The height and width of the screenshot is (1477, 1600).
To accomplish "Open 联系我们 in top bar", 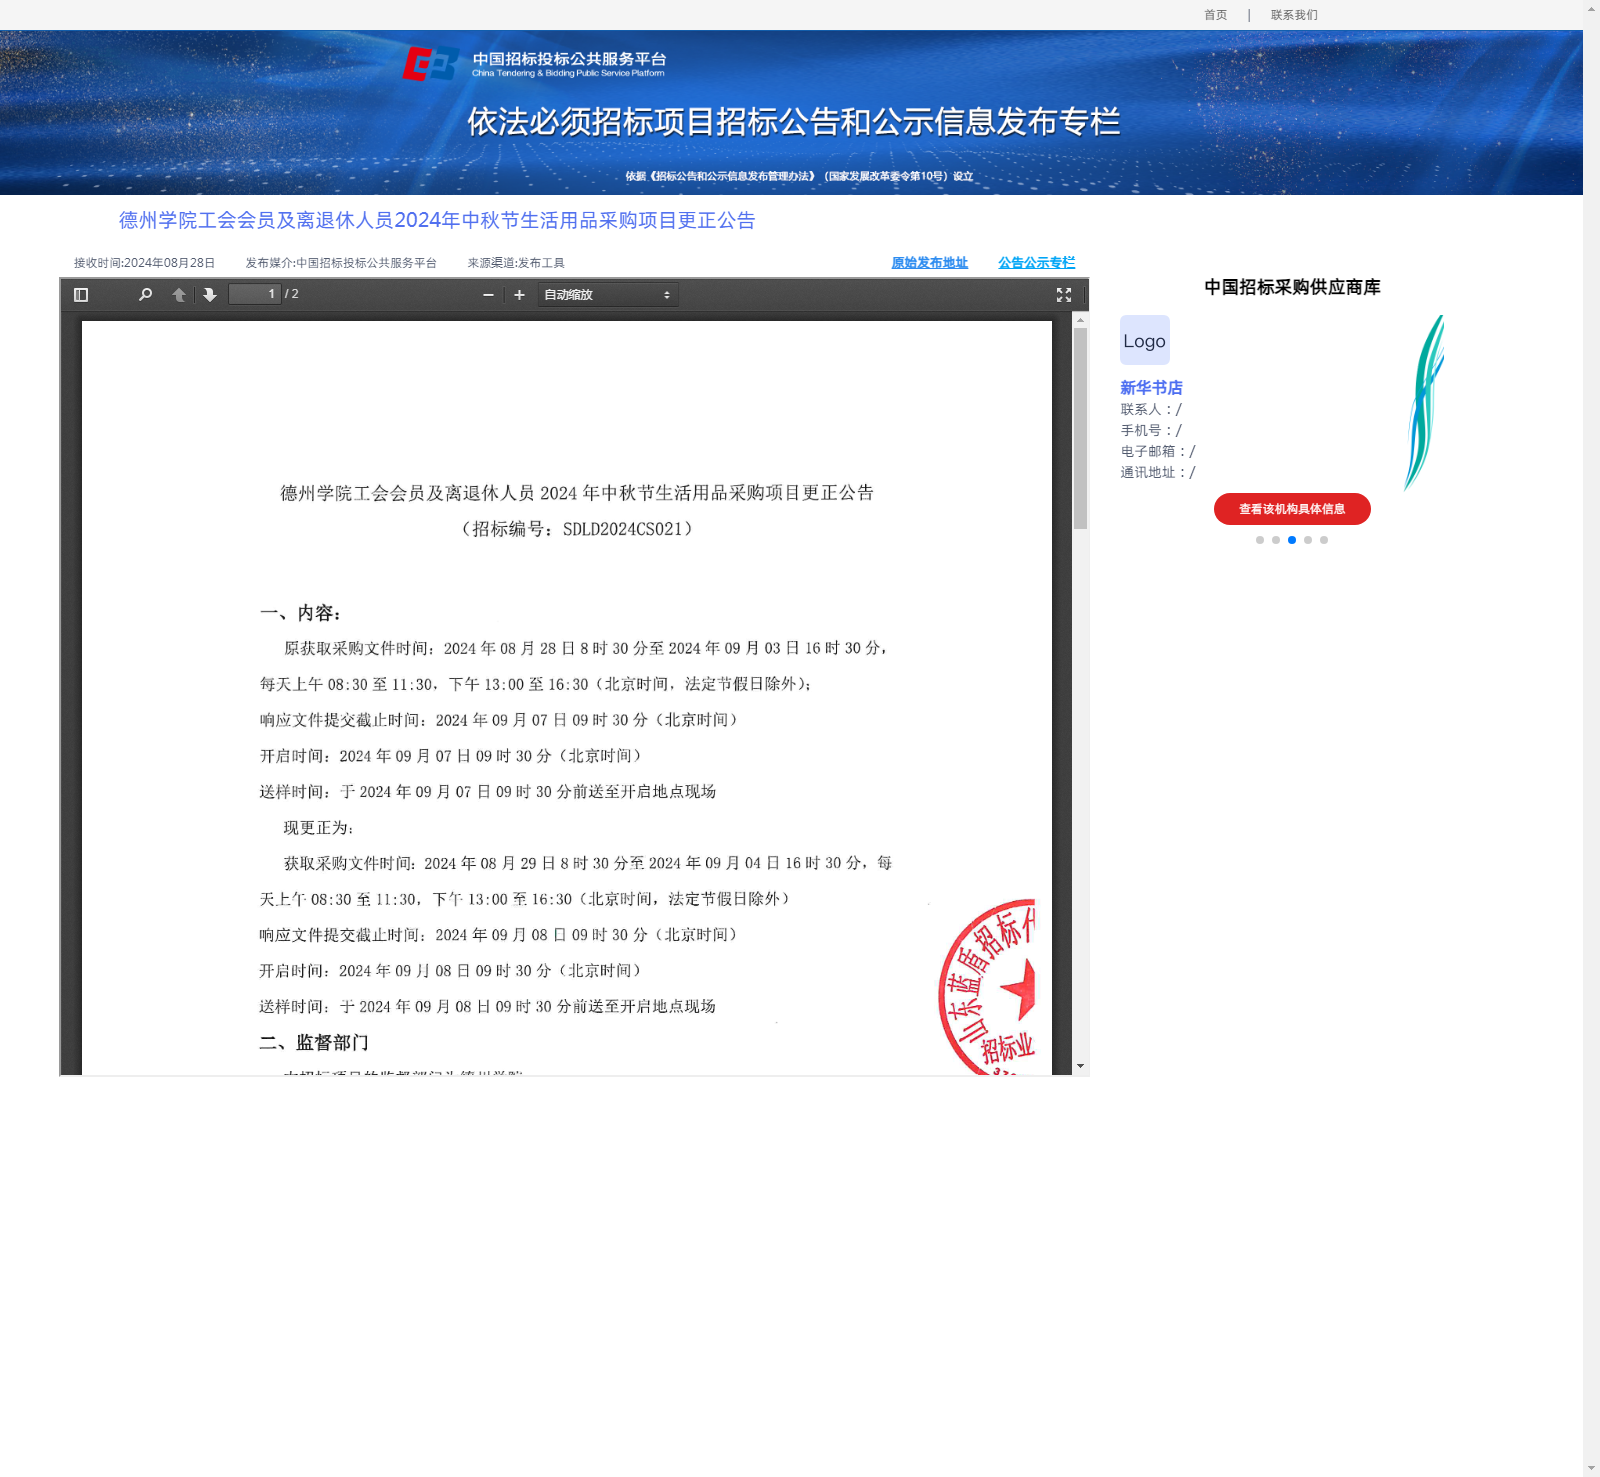I will (x=1294, y=15).
